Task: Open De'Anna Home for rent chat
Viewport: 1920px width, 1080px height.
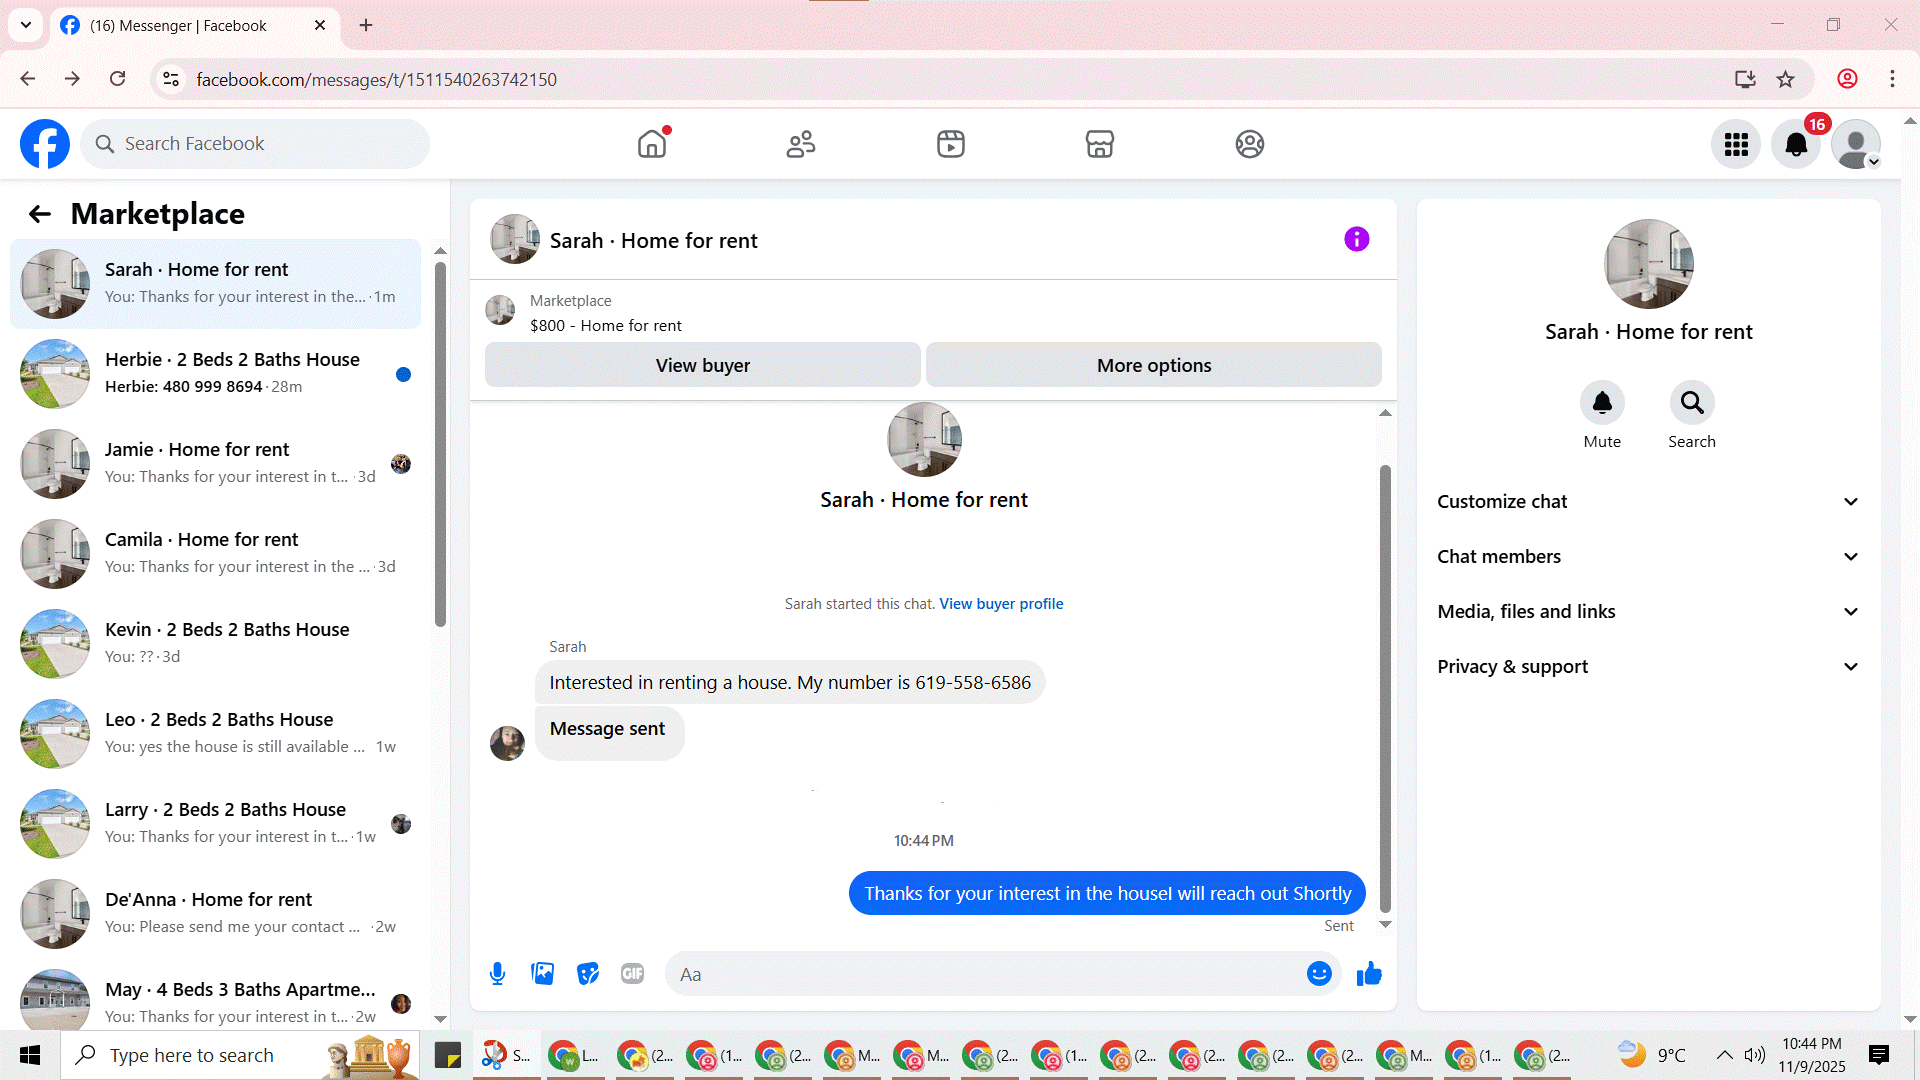Action: click(216, 914)
